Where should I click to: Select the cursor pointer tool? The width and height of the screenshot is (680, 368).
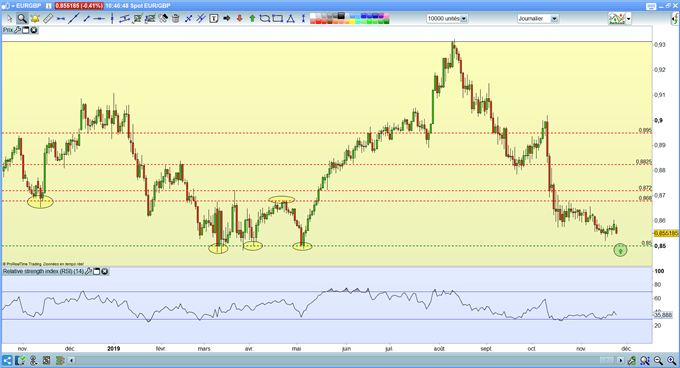click(10, 19)
